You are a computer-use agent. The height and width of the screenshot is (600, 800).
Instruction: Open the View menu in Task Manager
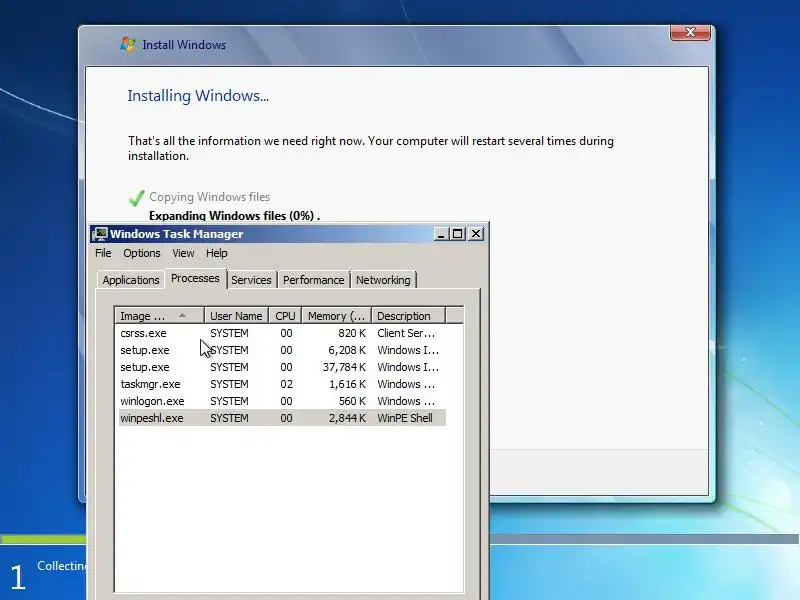click(183, 253)
